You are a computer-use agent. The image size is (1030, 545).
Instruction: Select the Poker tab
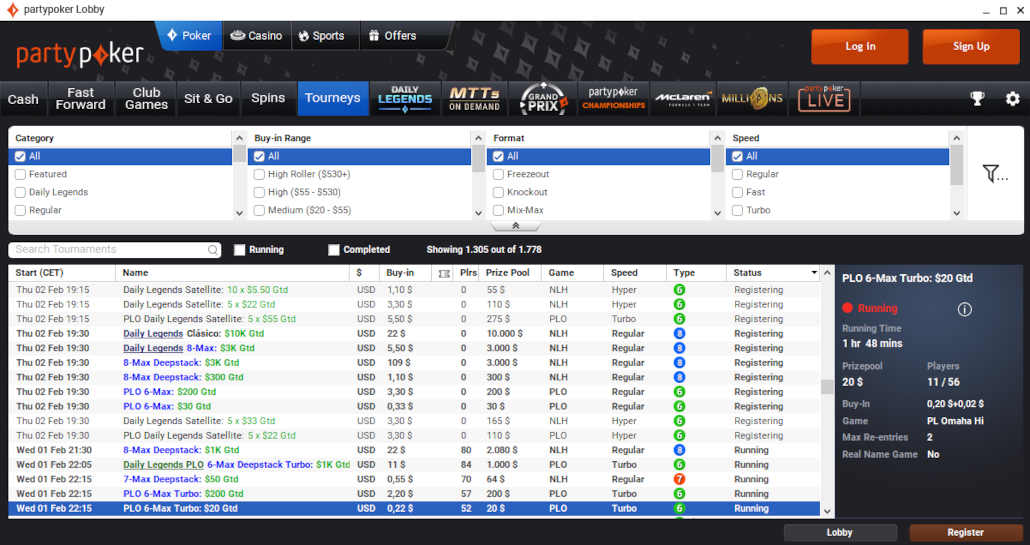189,35
